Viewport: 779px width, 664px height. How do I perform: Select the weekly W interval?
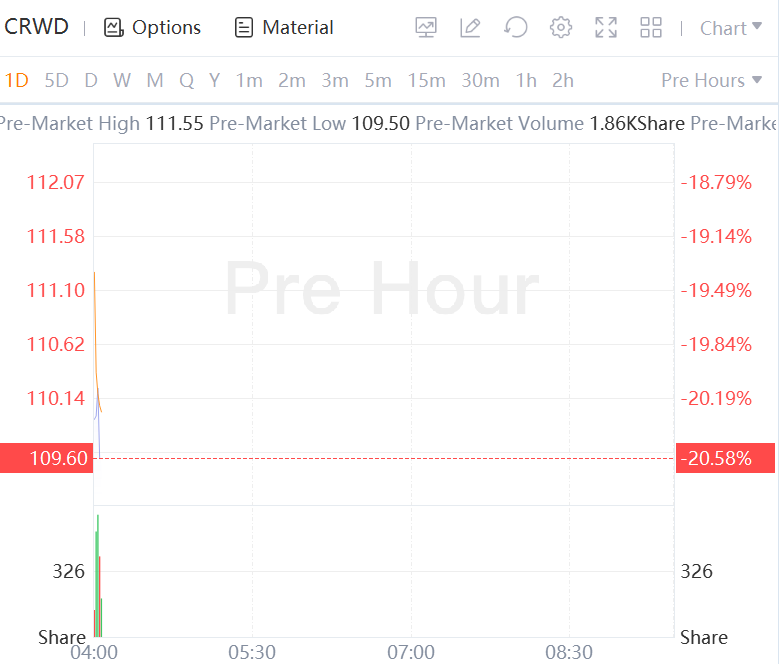[x=122, y=80]
